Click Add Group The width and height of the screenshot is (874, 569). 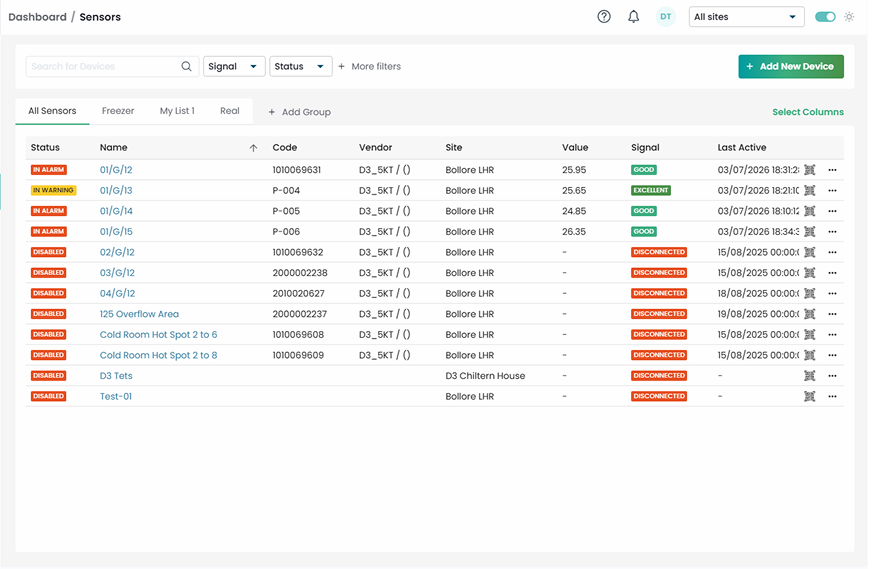pos(299,112)
